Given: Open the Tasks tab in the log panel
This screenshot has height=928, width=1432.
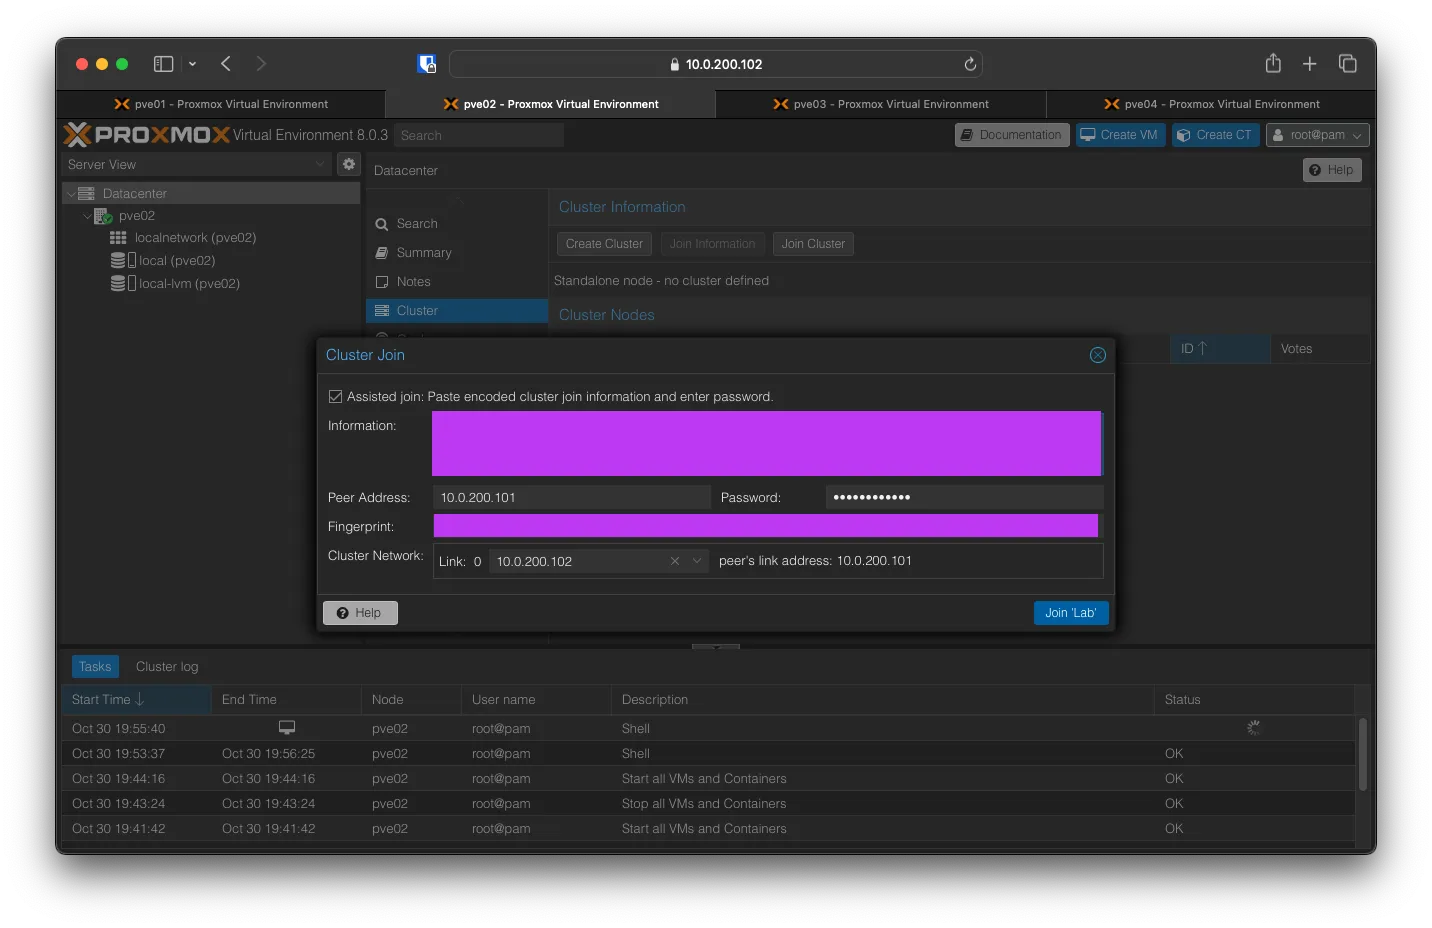Looking at the screenshot, I should [x=95, y=667].
